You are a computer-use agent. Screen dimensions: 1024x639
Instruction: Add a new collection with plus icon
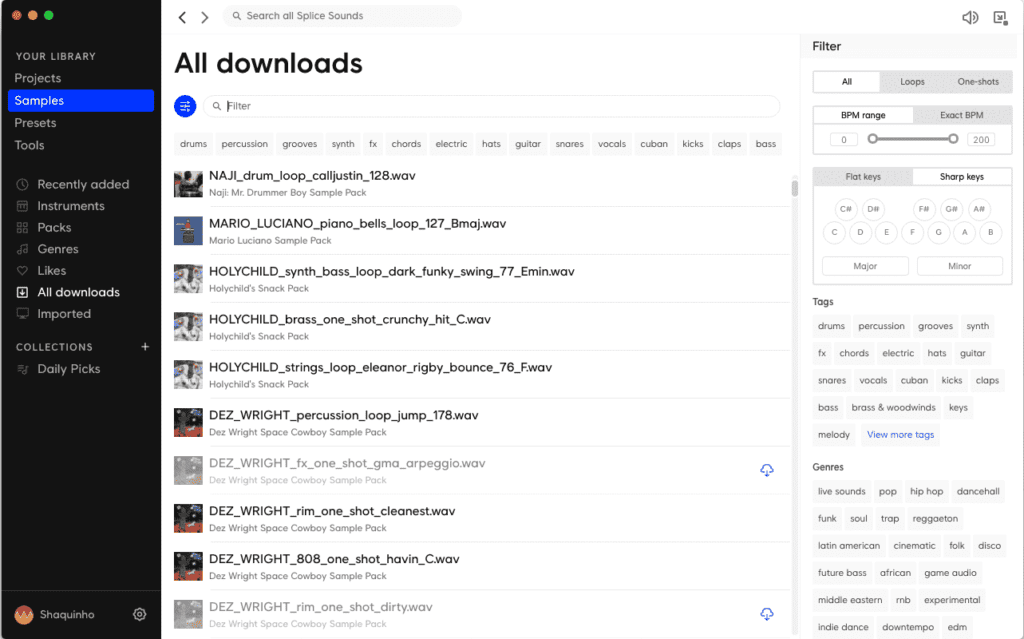pos(145,347)
